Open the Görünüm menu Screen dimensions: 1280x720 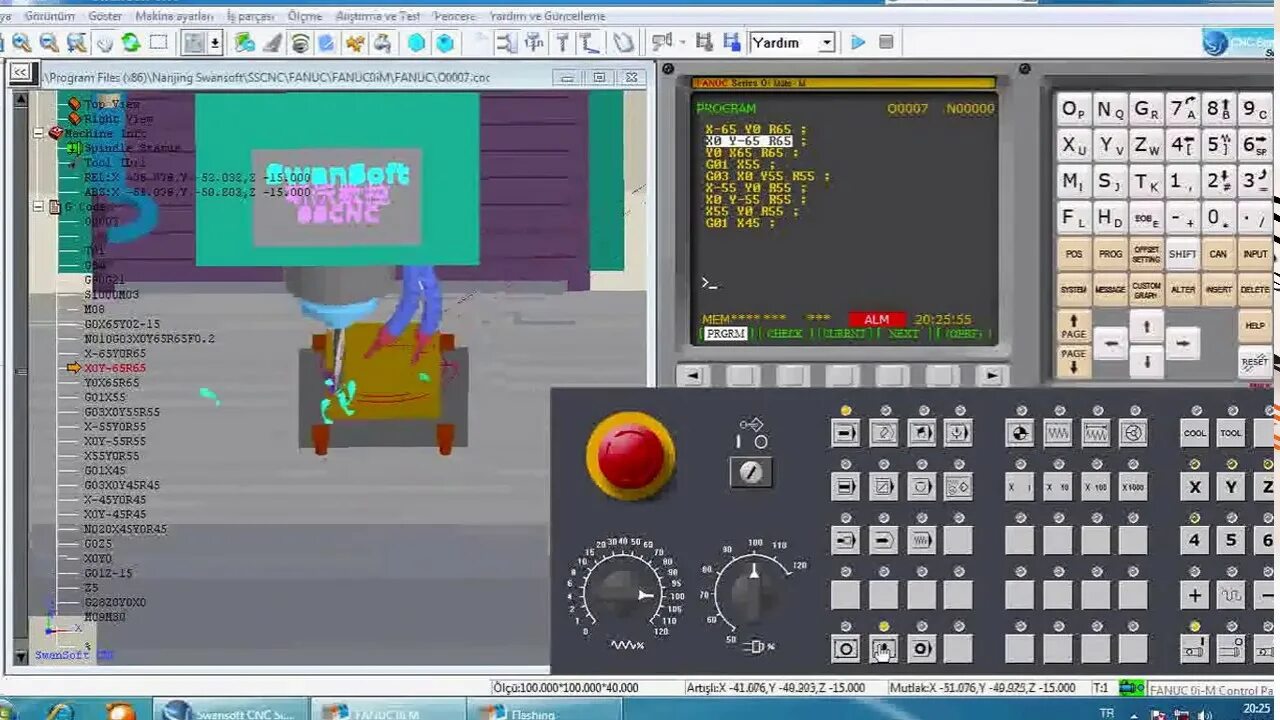click(x=50, y=16)
